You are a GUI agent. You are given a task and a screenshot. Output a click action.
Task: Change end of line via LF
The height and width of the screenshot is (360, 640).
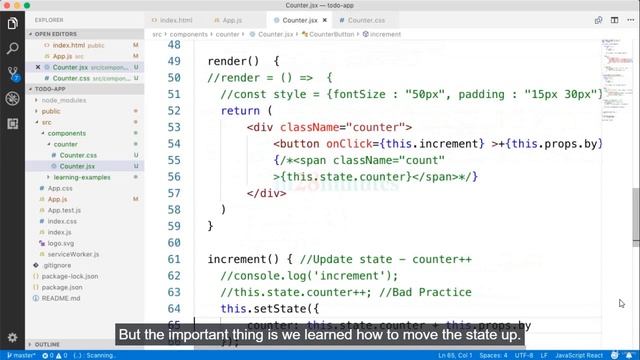[544, 356]
